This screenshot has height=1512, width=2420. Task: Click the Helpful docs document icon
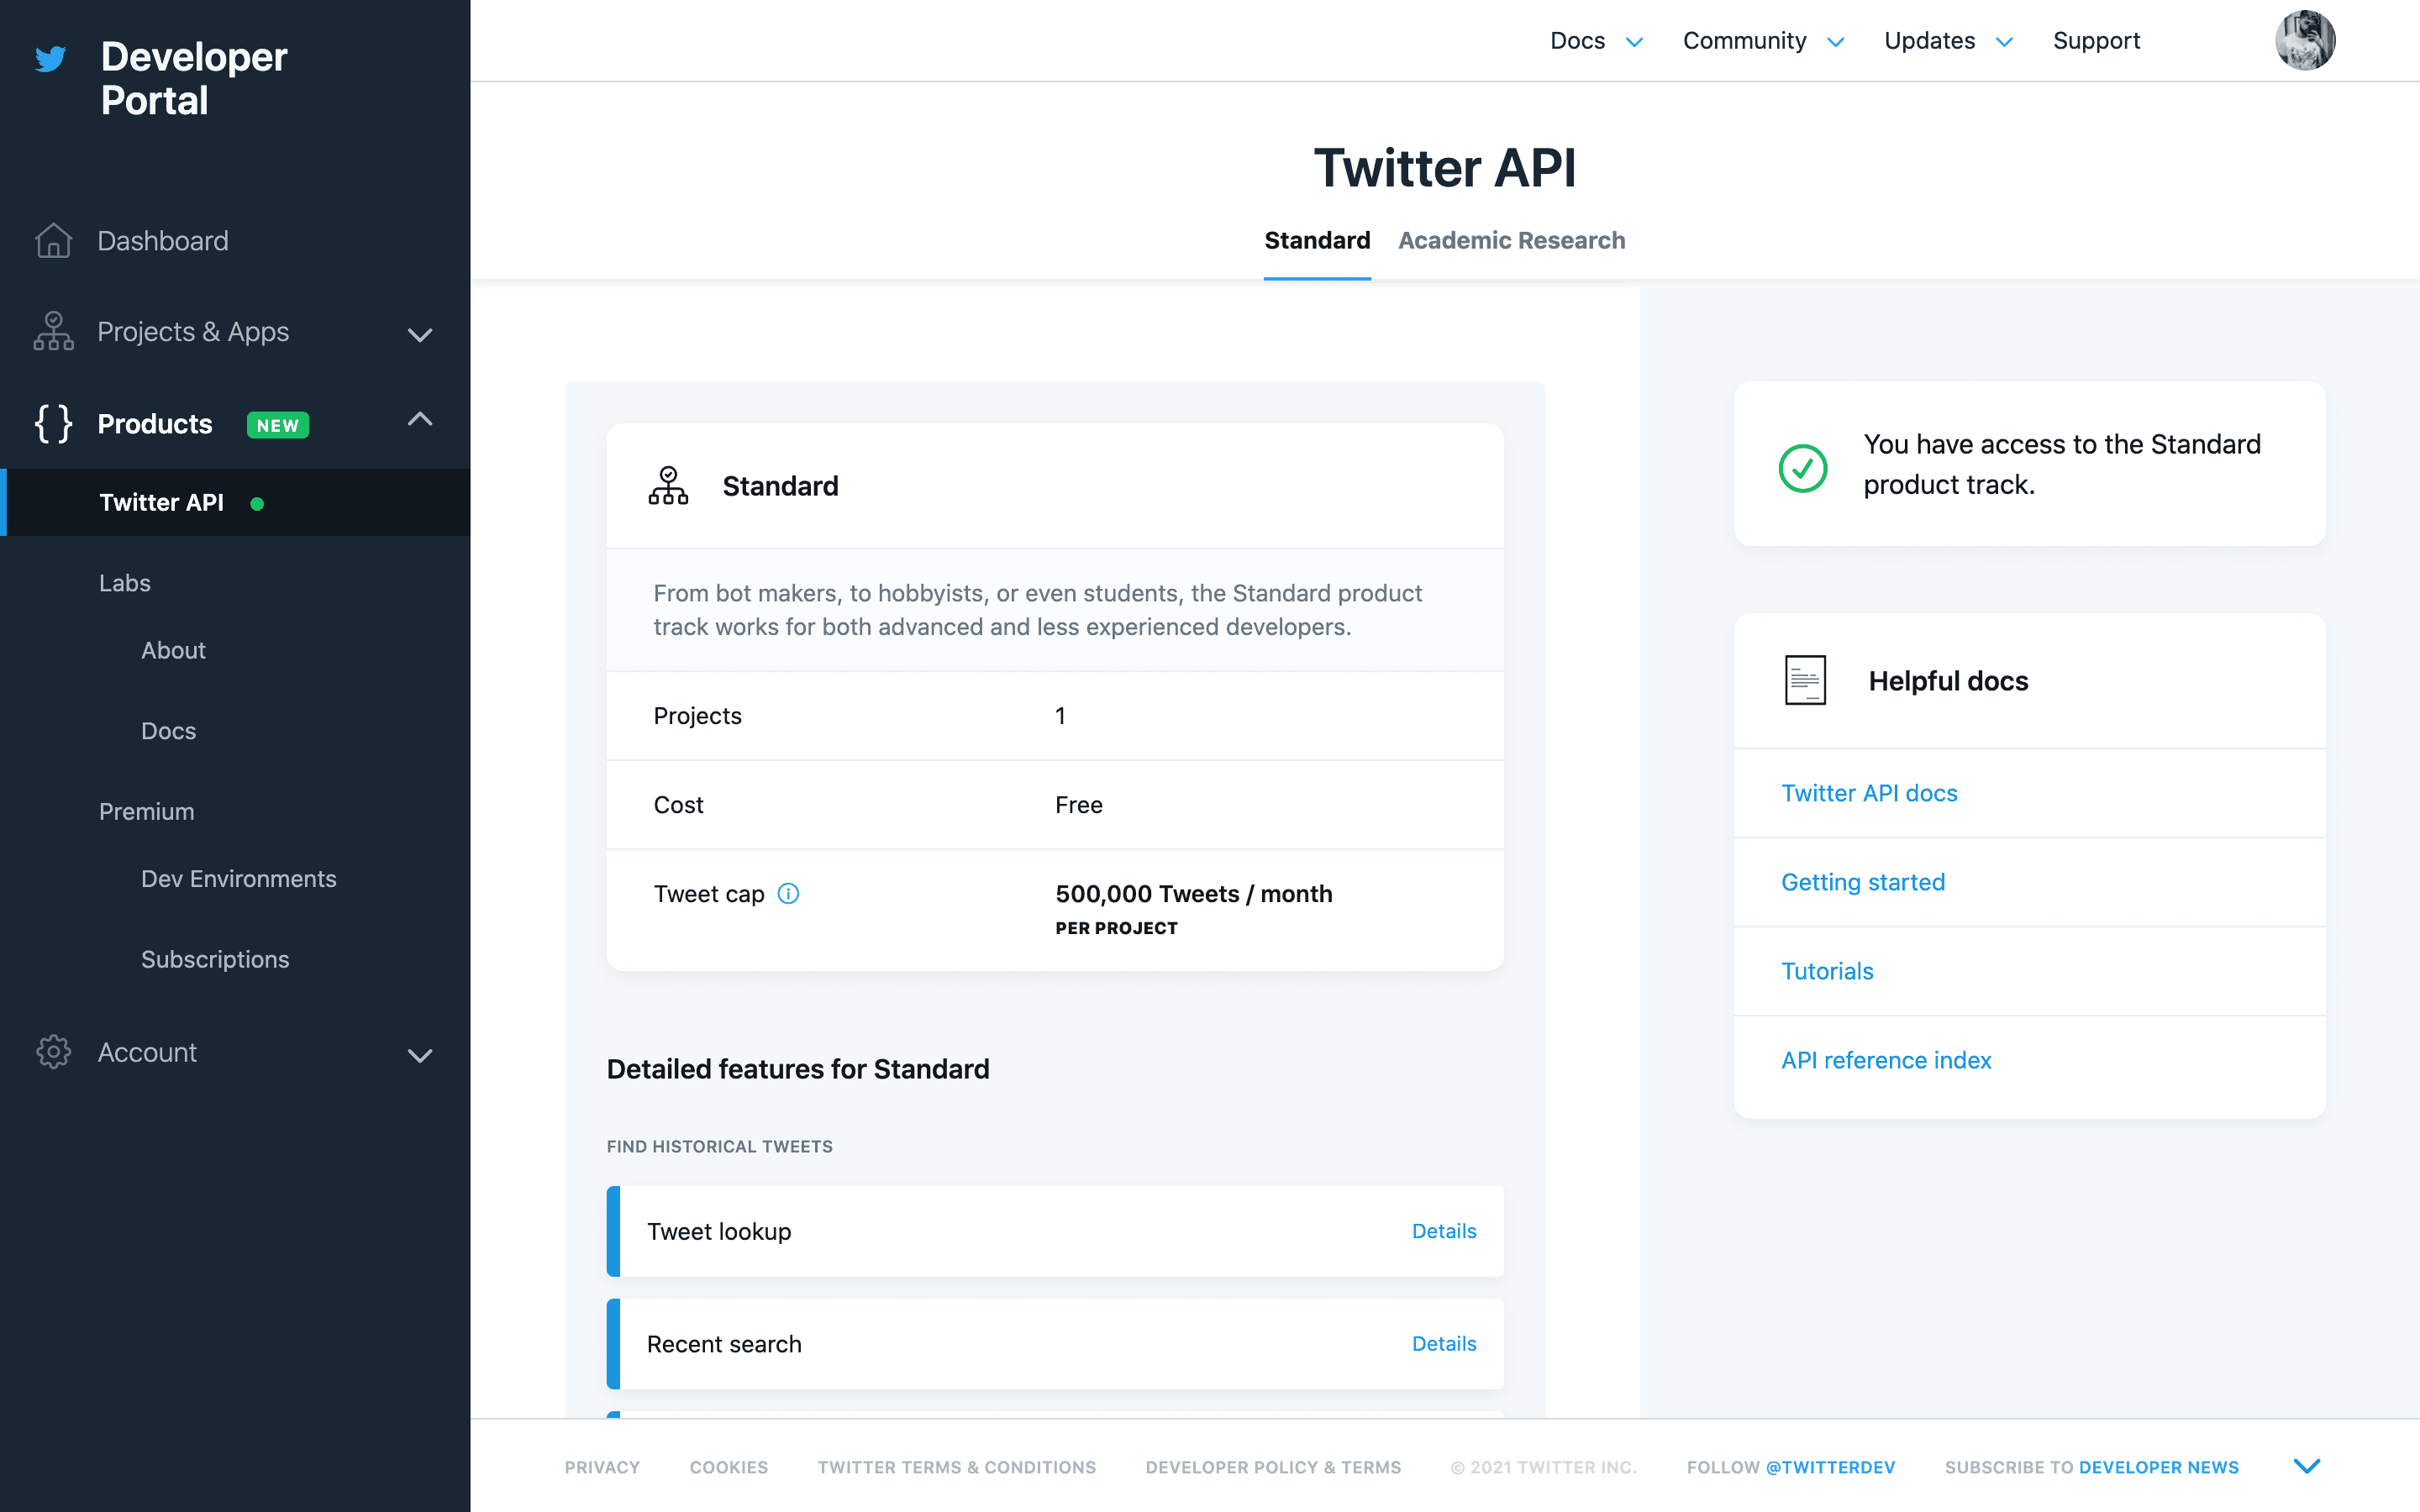click(1805, 680)
